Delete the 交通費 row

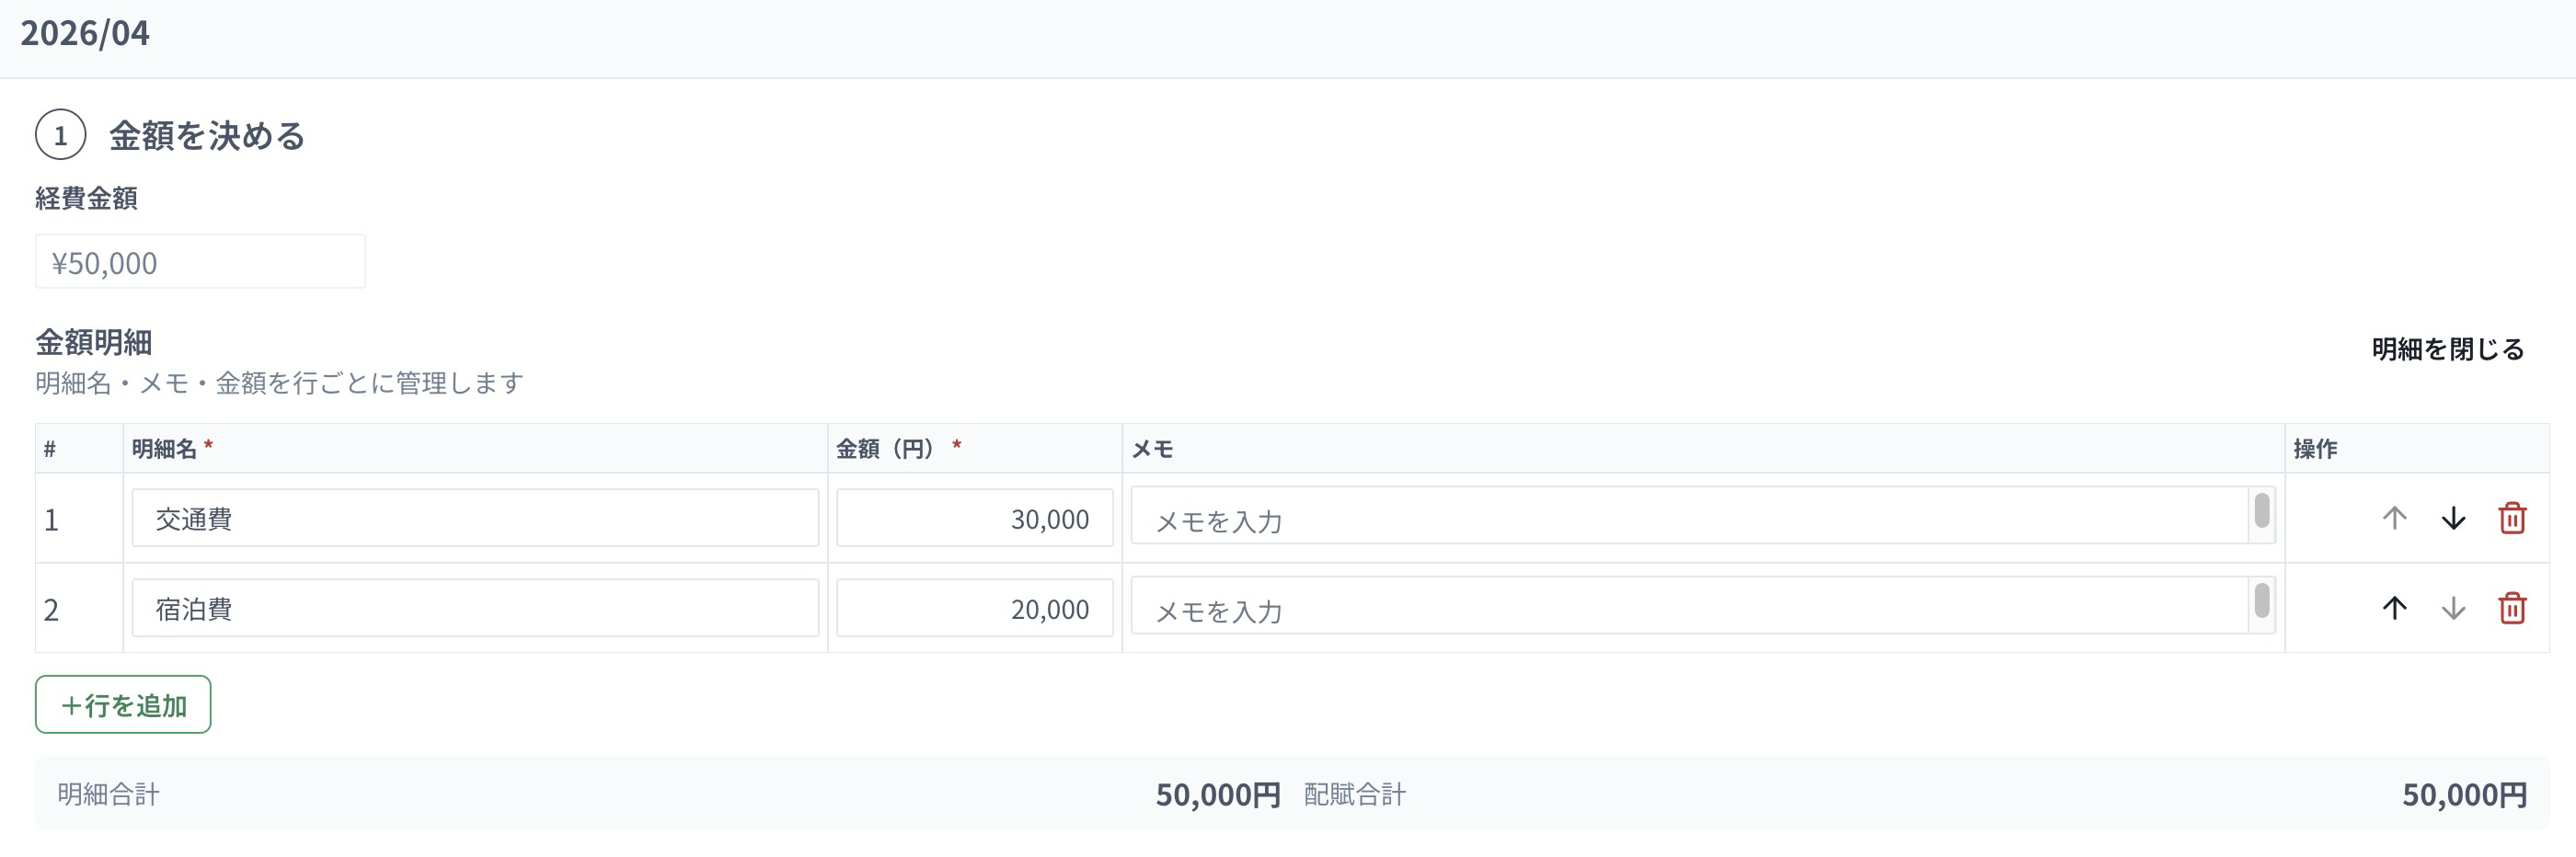2512,518
